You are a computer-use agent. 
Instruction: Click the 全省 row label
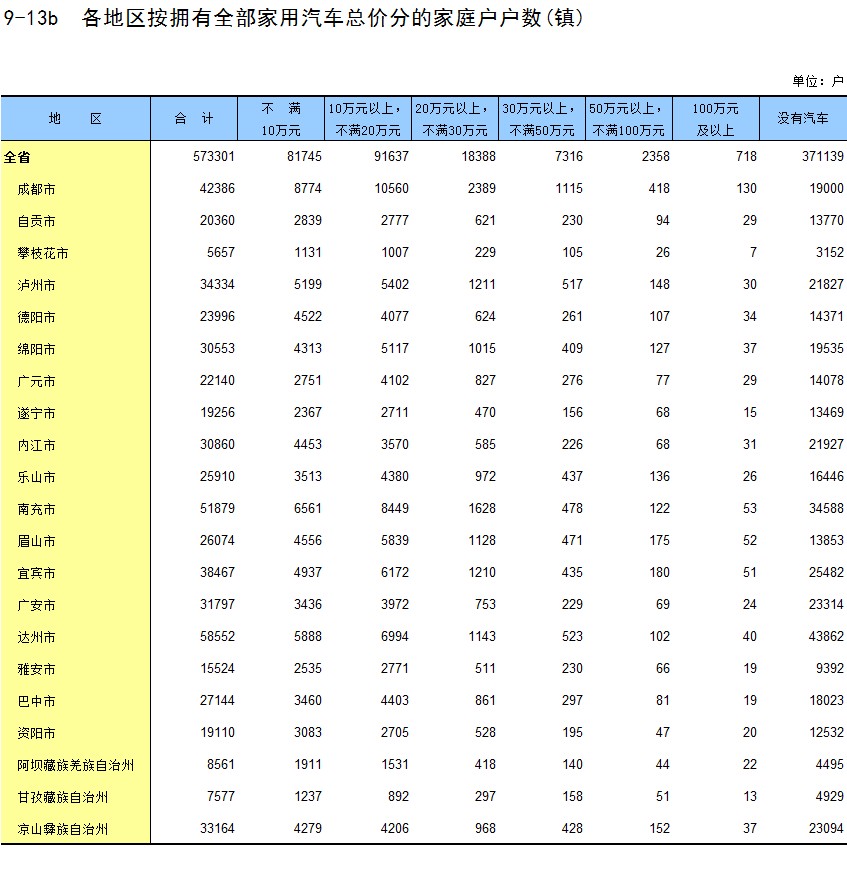click(17, 157)
